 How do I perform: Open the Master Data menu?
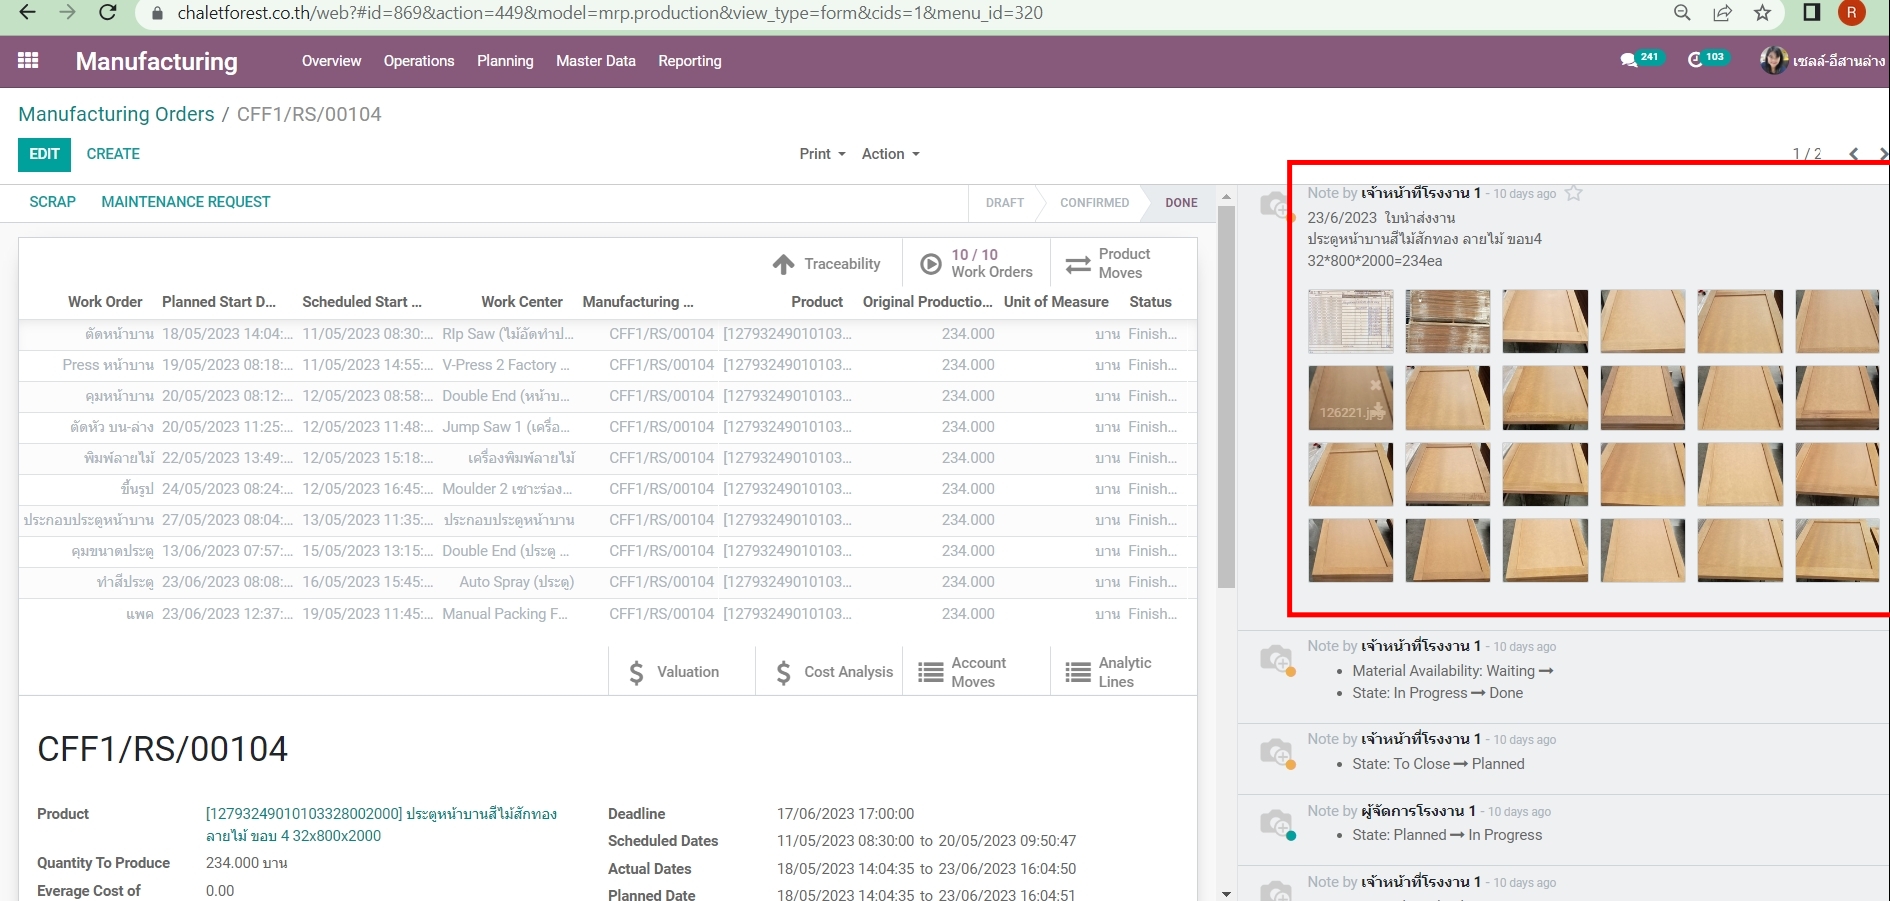tap(595, 61)
